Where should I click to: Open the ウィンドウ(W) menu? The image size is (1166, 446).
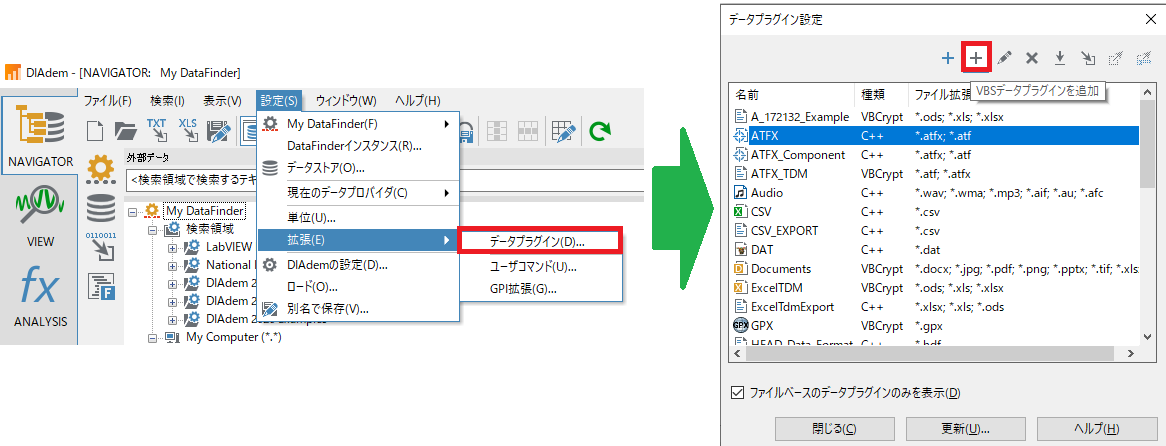point(346,100)
